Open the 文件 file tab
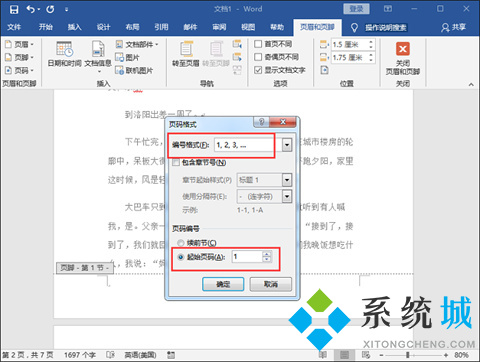The height and width of the screenshot is (362, 480). coord(14,27)
